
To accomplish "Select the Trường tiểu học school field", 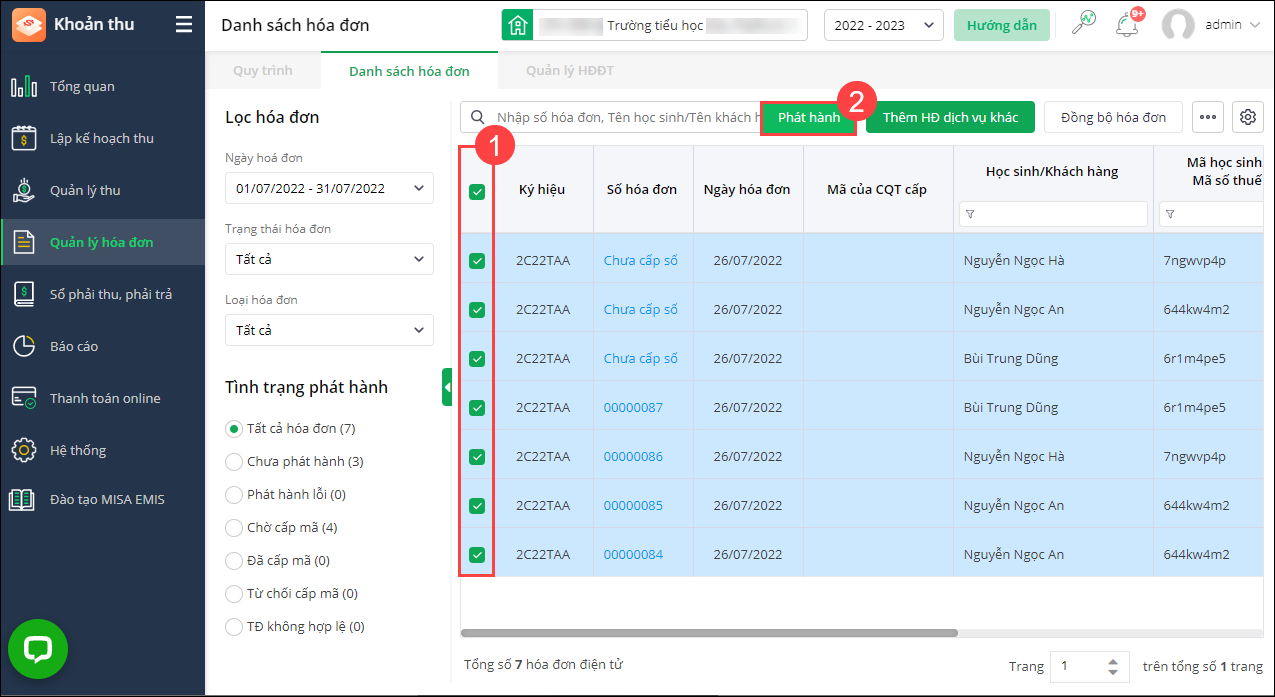I will (670, 25).
